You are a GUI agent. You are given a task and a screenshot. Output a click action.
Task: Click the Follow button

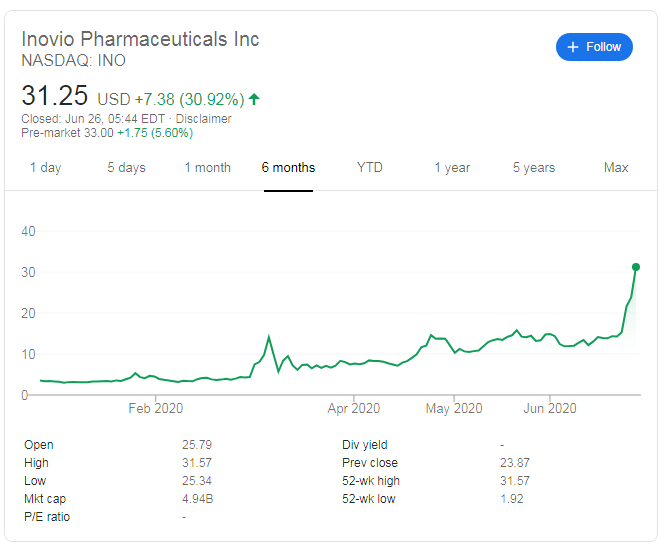(x=594, y=47)
